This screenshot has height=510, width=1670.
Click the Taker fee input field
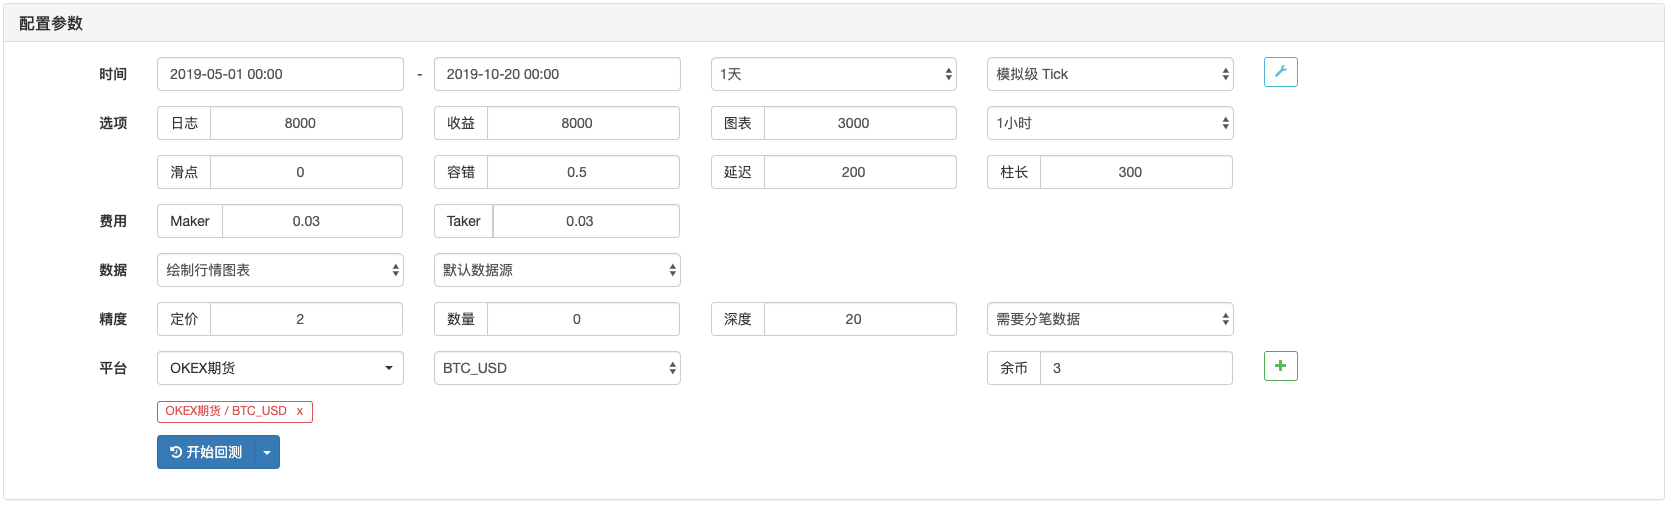click(x=586, y=221)
